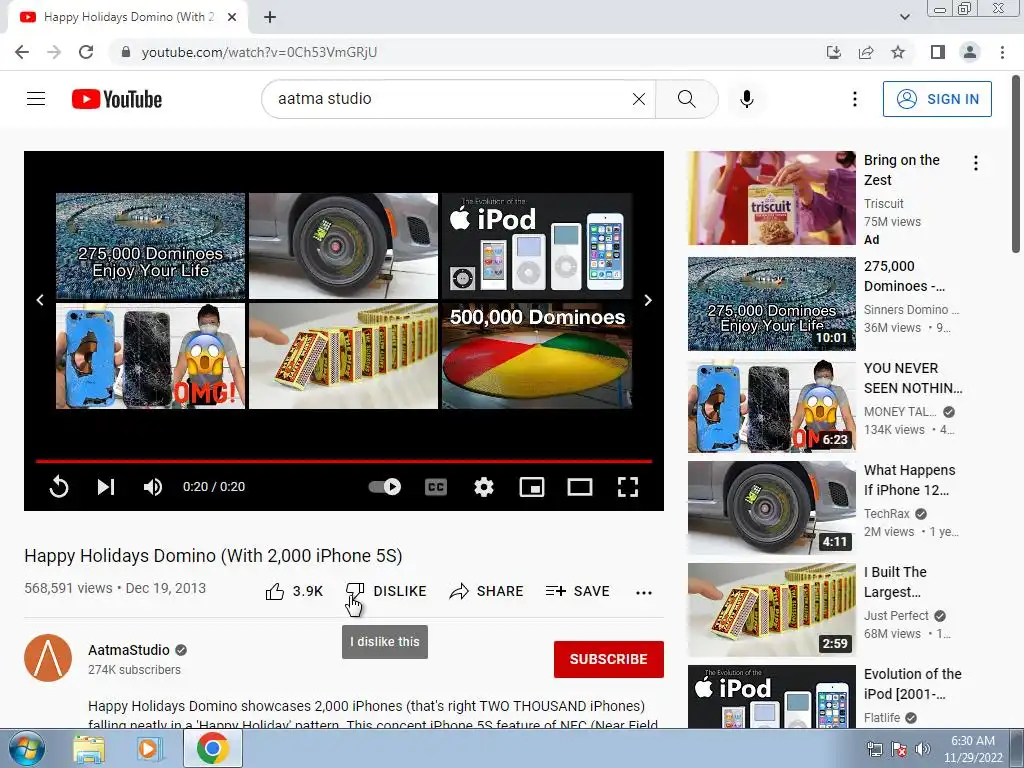The image size is (1024, 768).
Task: Open the AatmaStudio channel avatar
Action: pos(48,658)
